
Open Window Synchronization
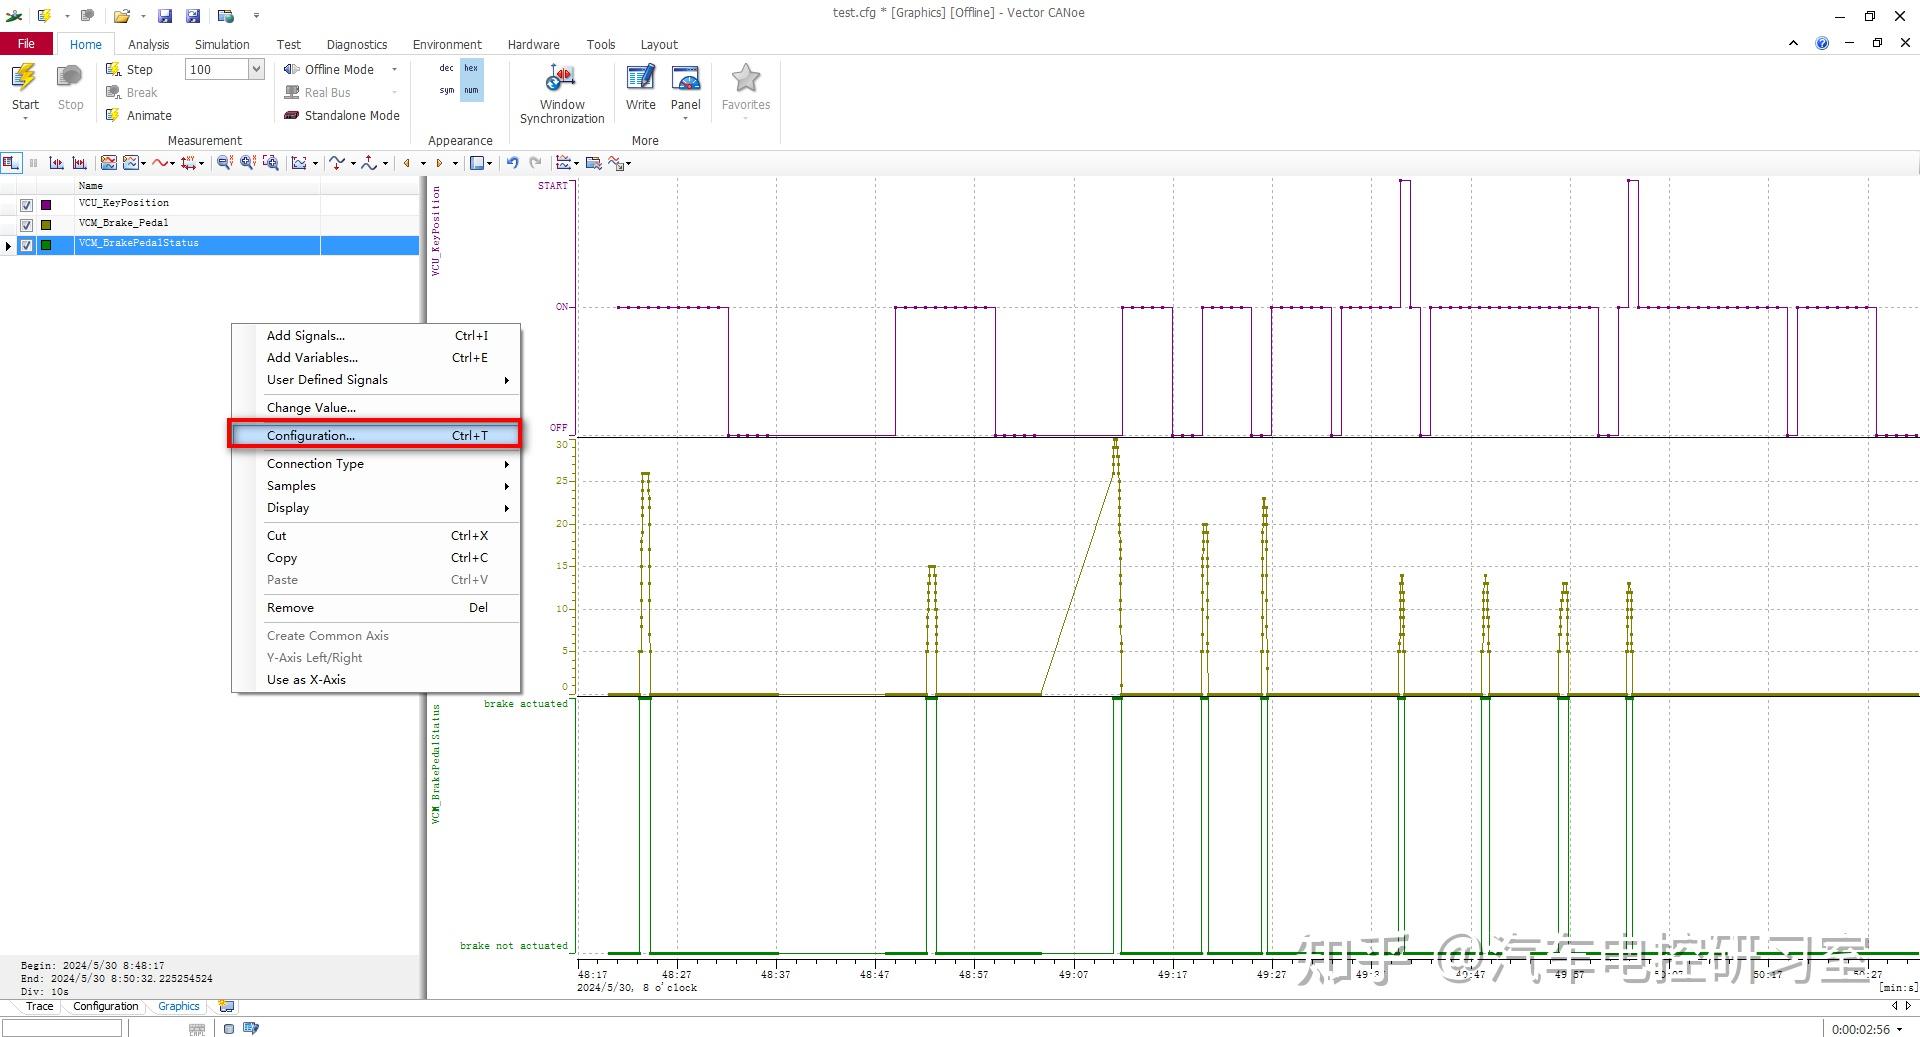(x=561, y=94)
